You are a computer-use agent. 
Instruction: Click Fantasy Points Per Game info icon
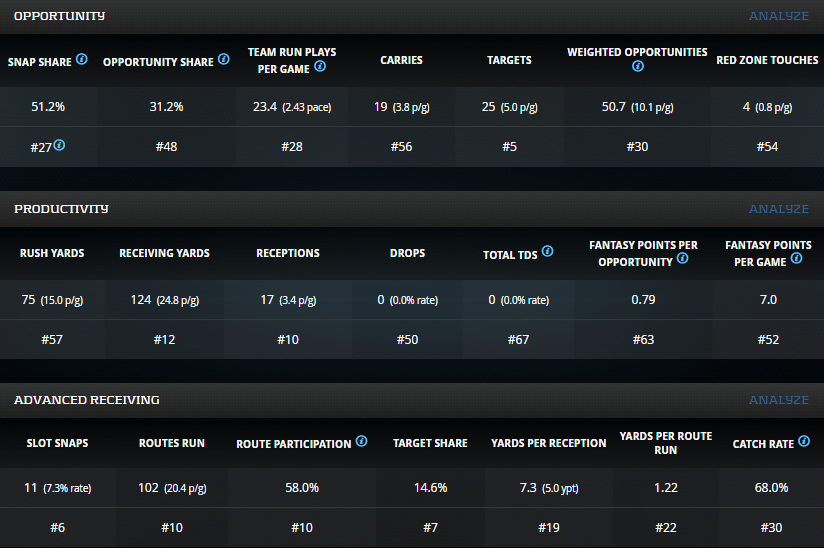coord(796,259)
